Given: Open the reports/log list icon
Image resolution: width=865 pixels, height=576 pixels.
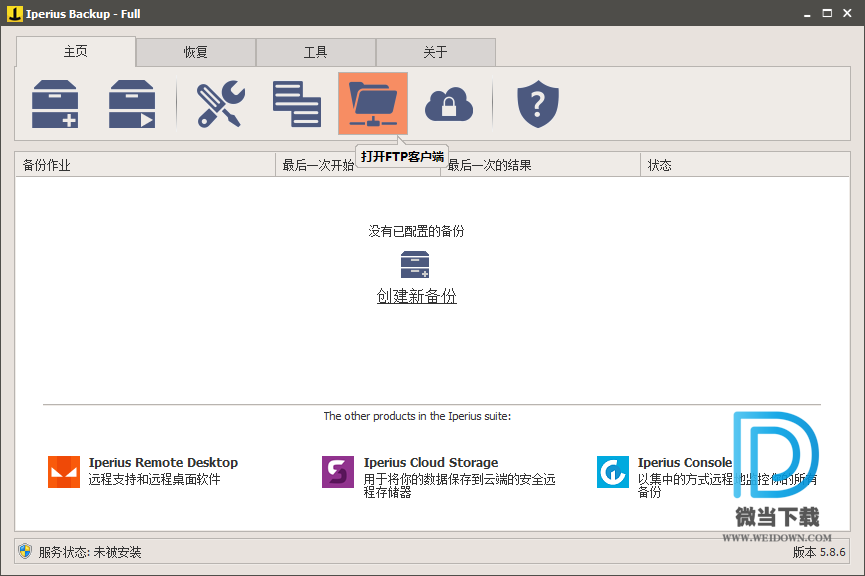Looking at the screenshot, I should (297, 104).
